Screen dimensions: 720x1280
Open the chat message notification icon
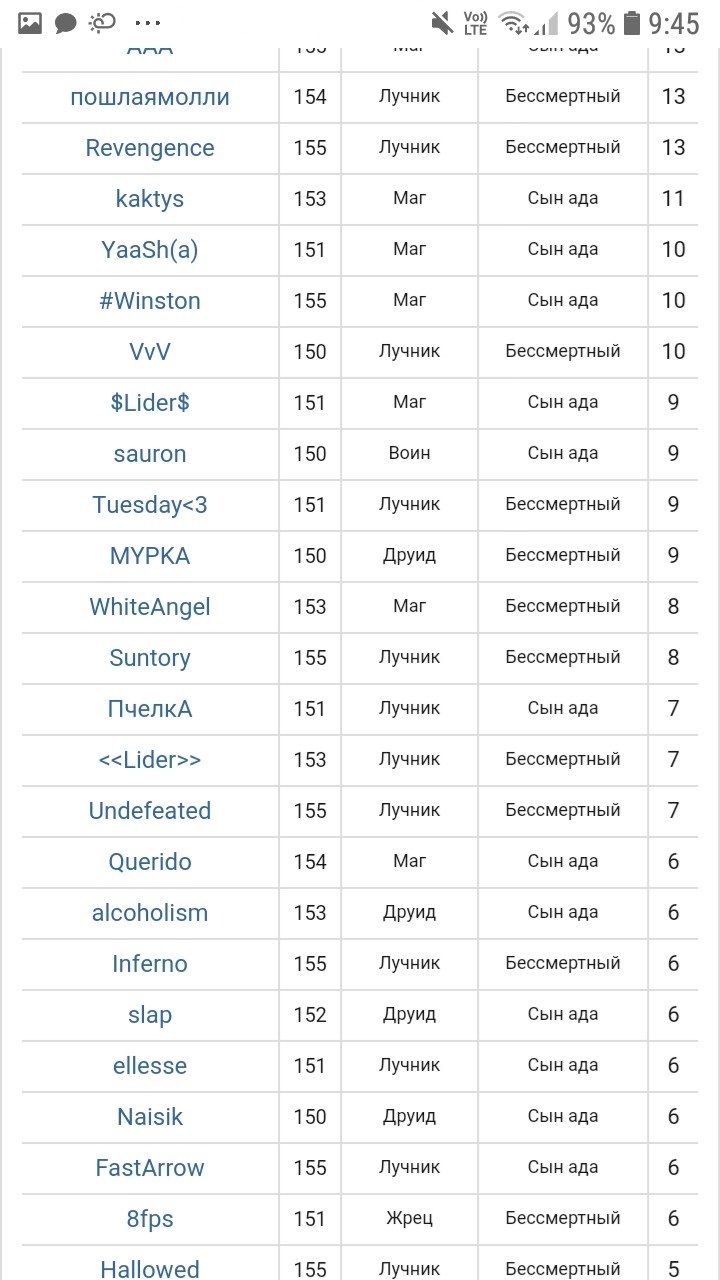(66, 23)
